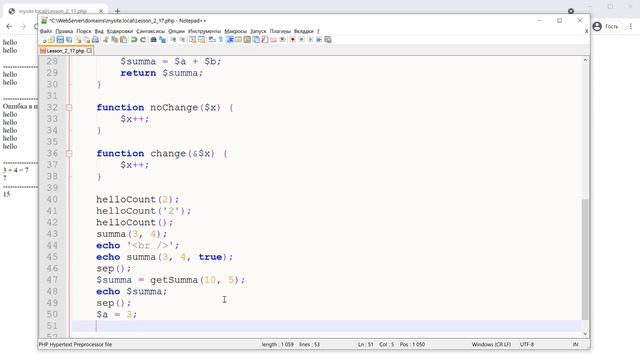Toggle the file monitoring eye icon
Image resolution: width=640 pixels, height=360 pixels.
click(x=282, y=40)
